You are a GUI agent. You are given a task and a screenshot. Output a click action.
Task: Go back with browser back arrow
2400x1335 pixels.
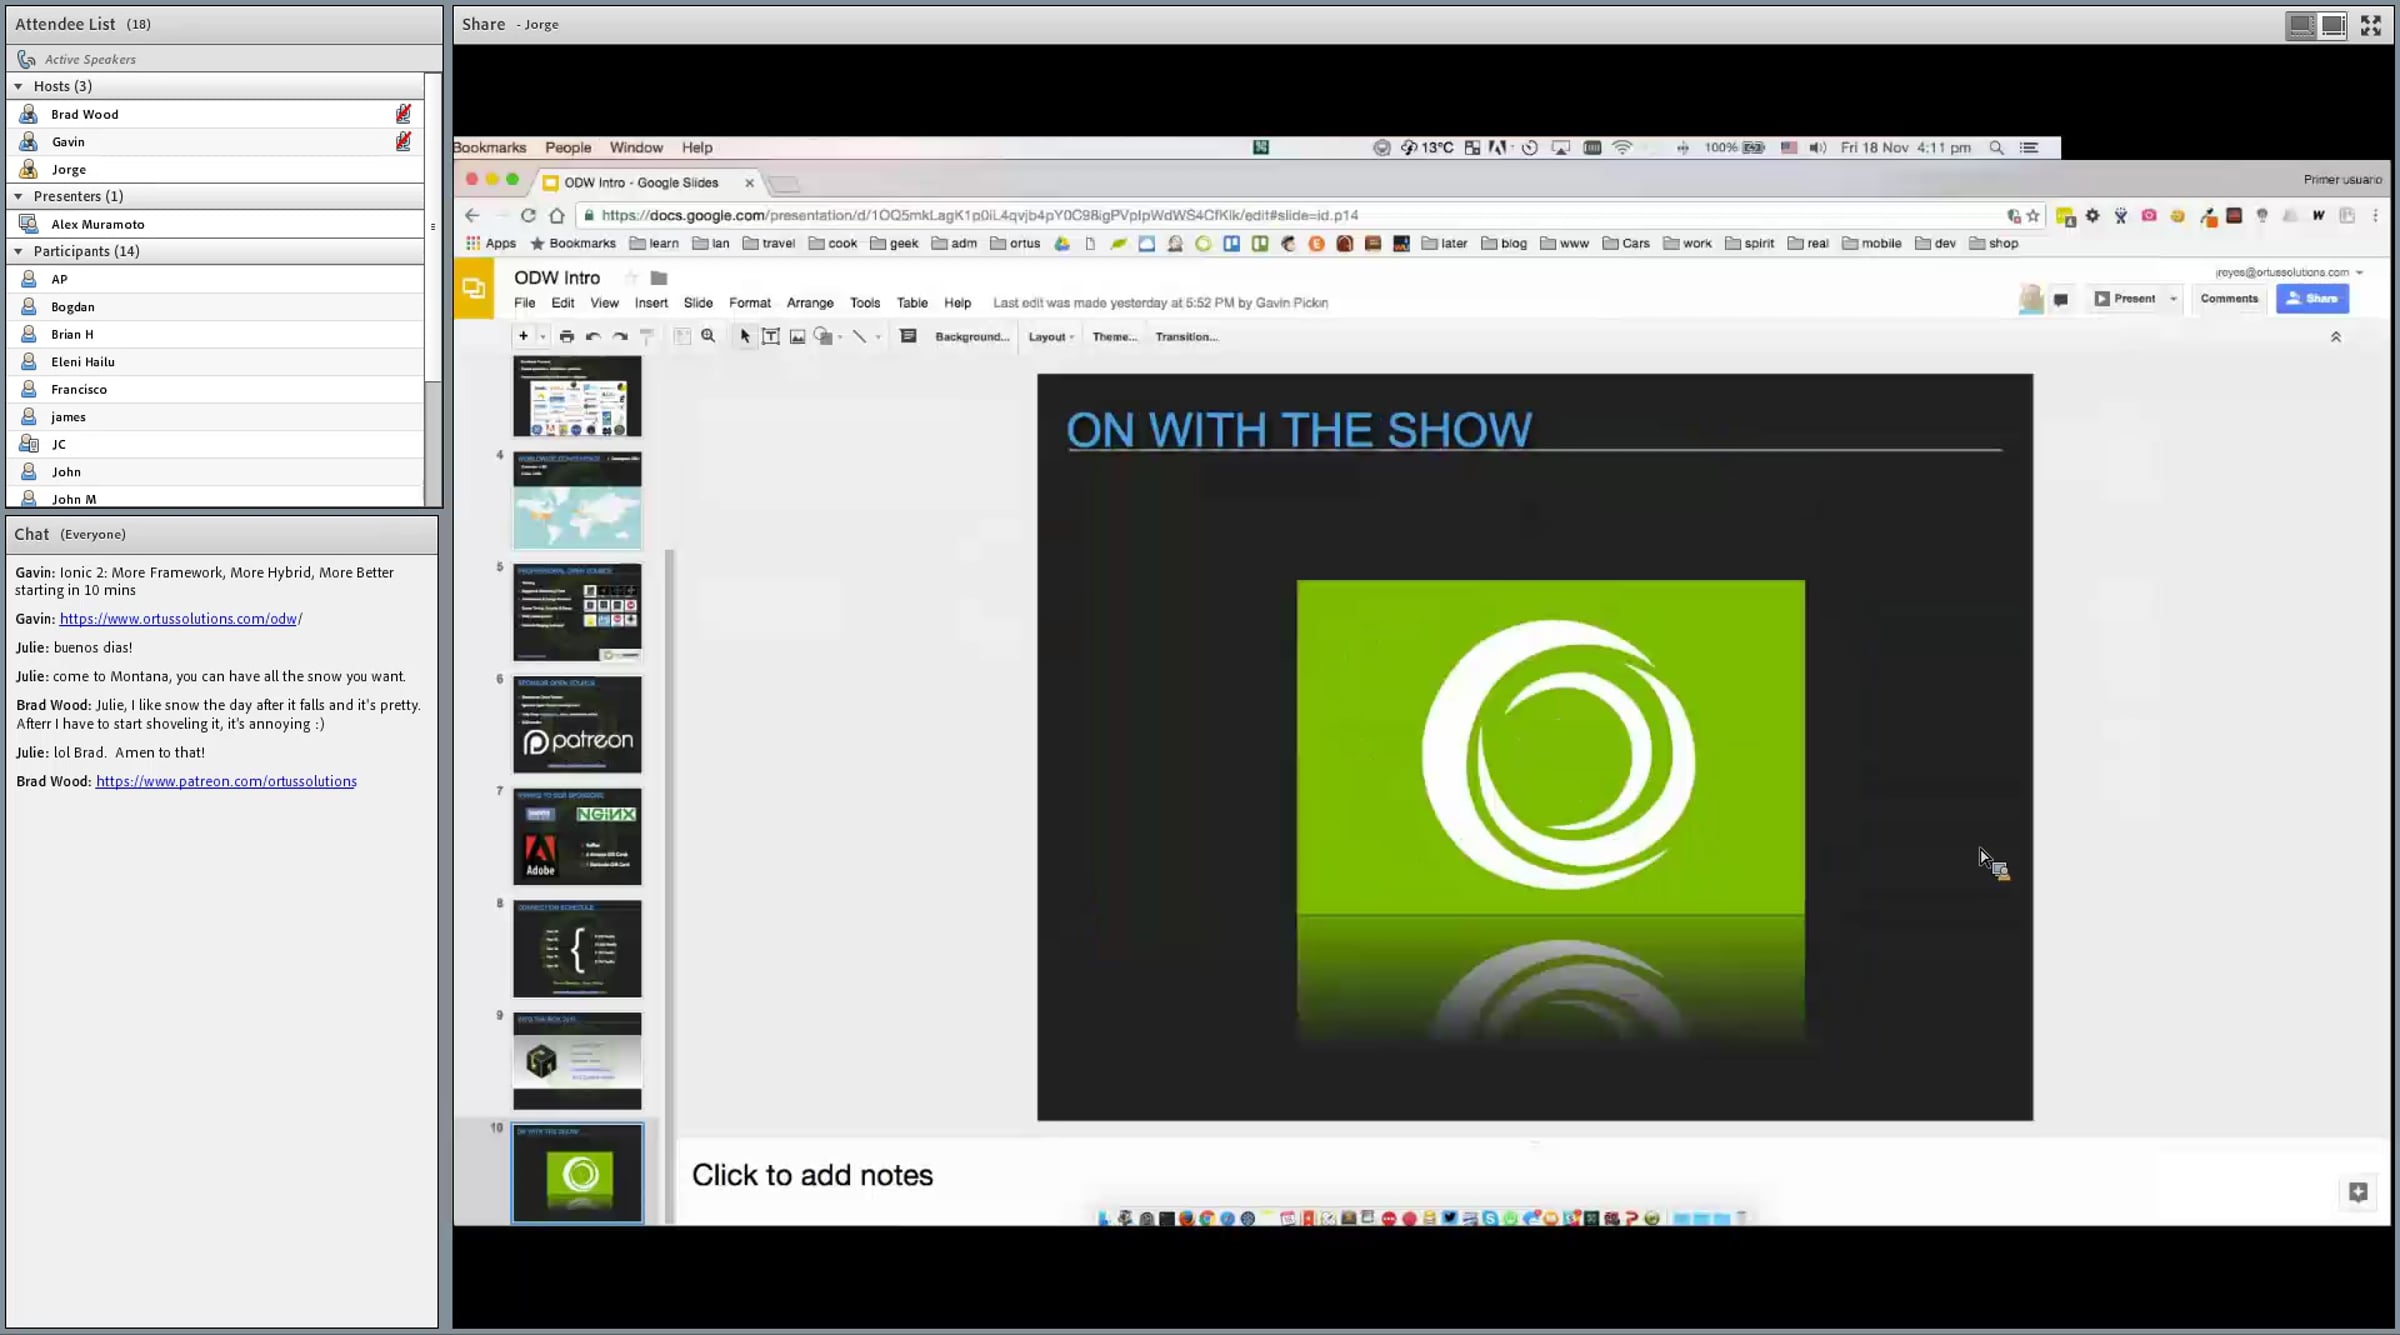tap(472, 215)
